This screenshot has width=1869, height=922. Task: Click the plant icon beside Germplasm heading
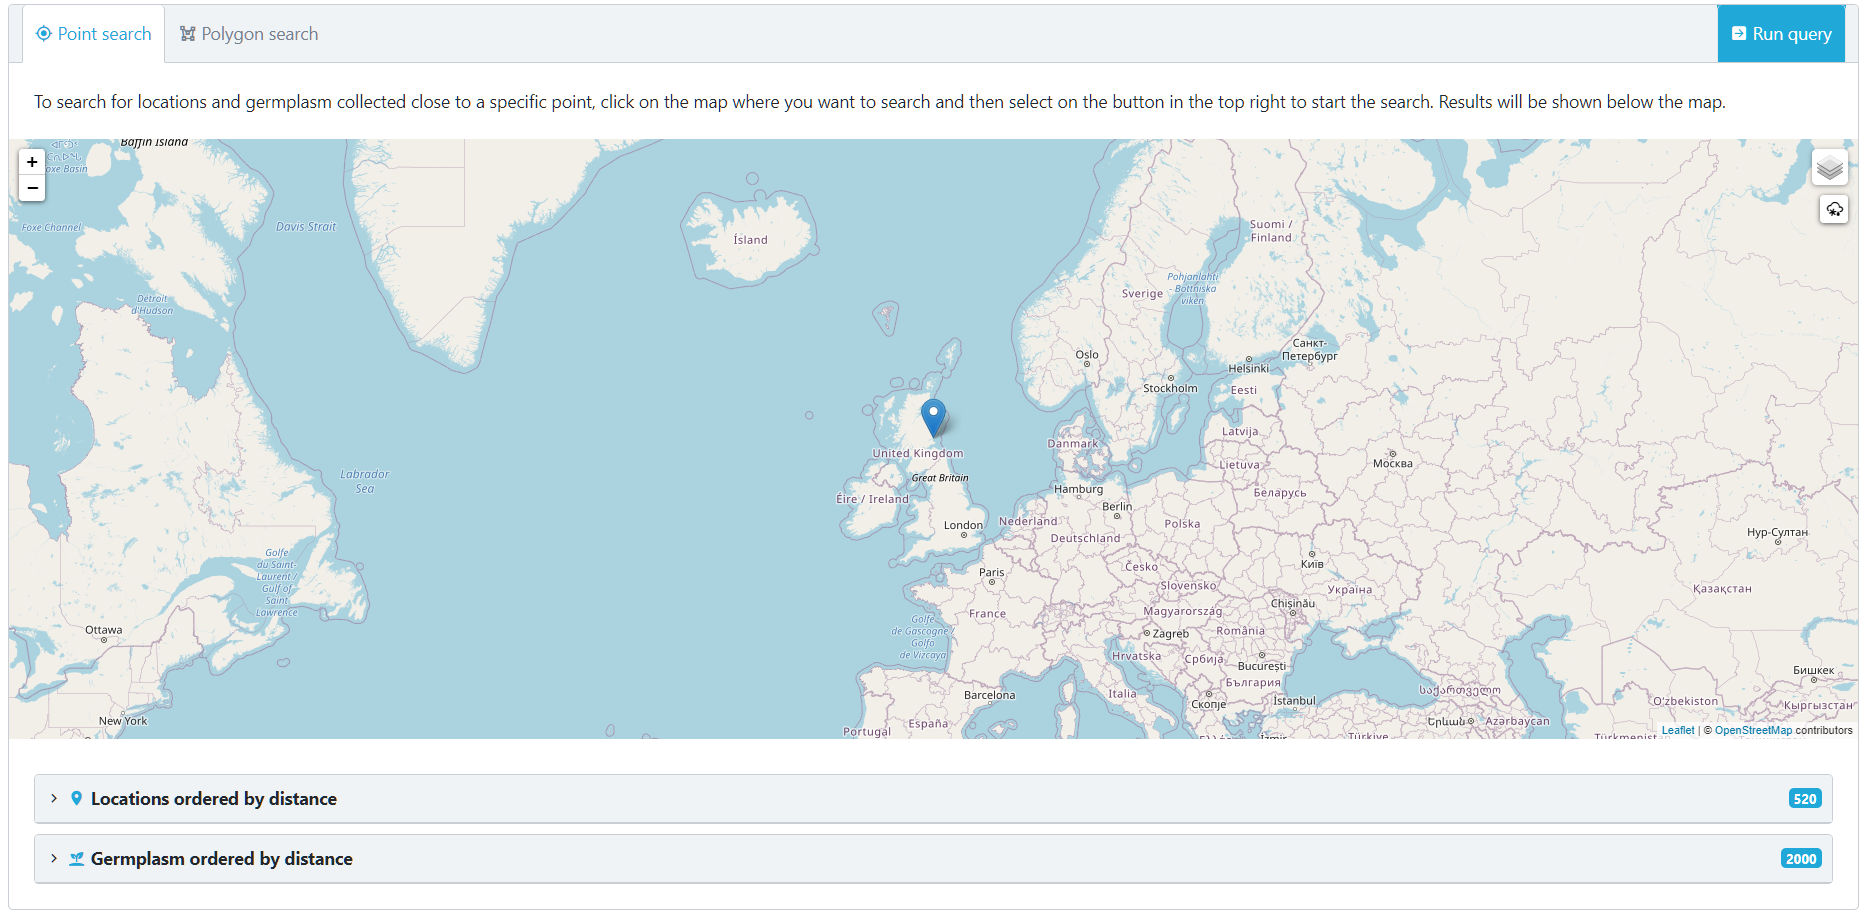[x=76, y=859]
